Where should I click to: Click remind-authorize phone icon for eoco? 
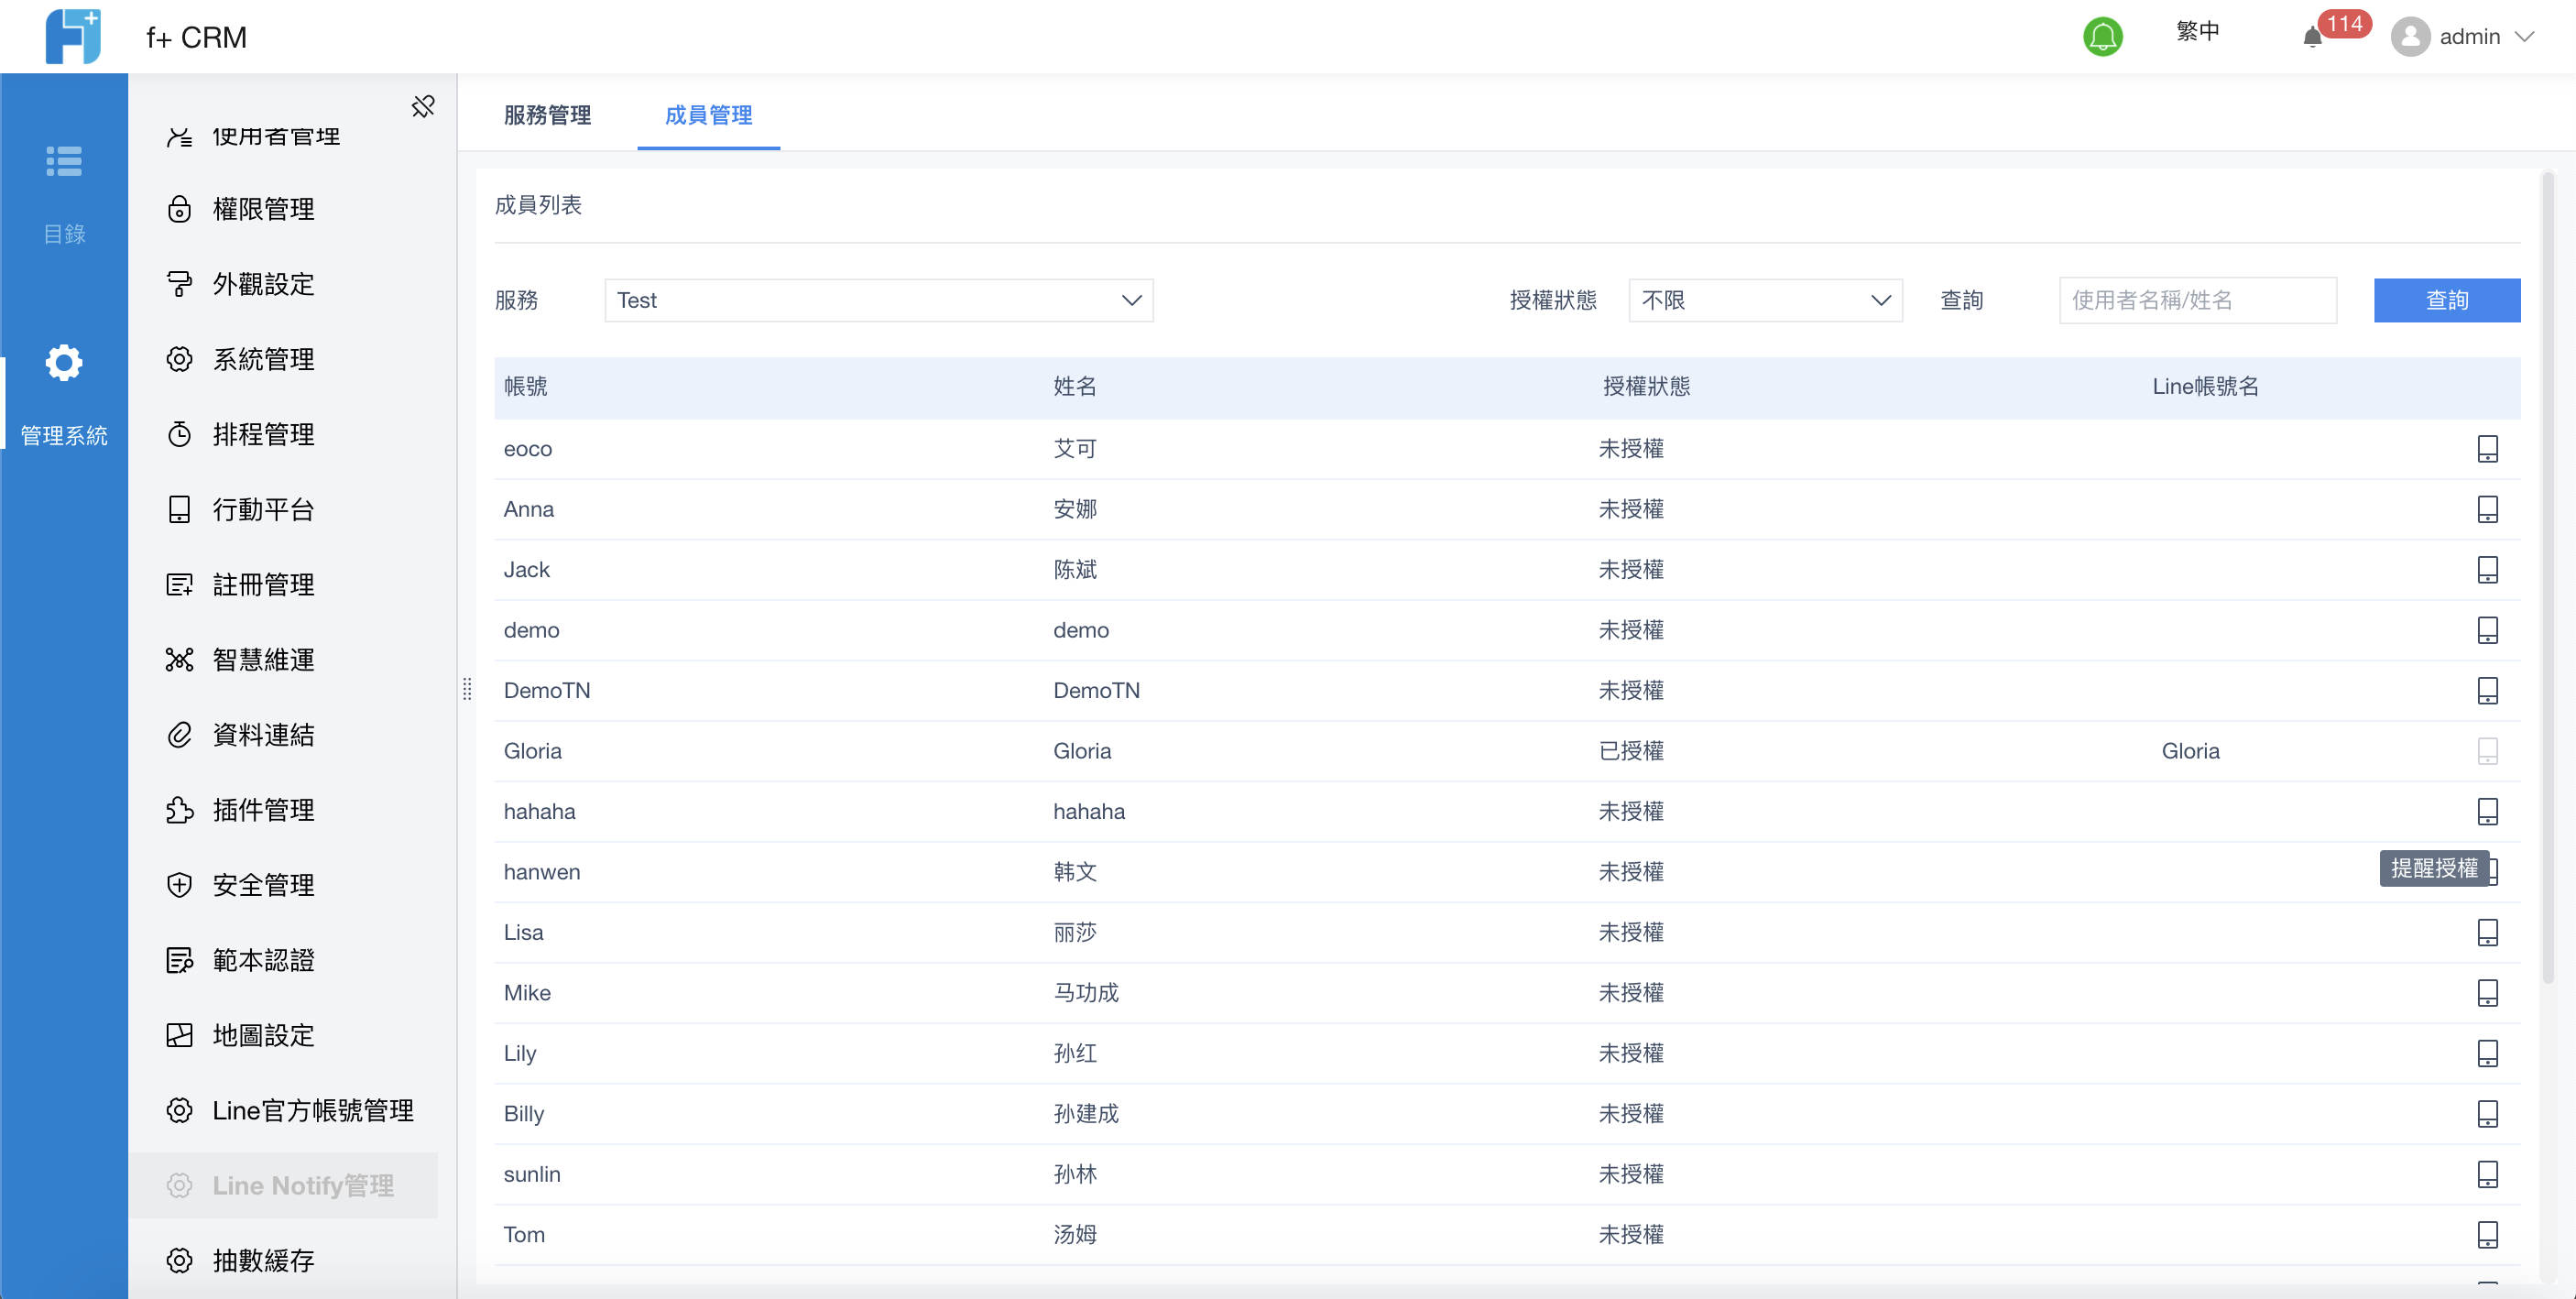2487,449
